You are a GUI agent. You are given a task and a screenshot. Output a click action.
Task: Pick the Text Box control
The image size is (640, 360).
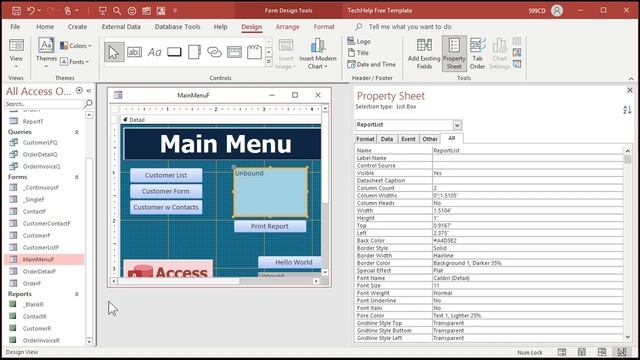(x=134, y=52)
